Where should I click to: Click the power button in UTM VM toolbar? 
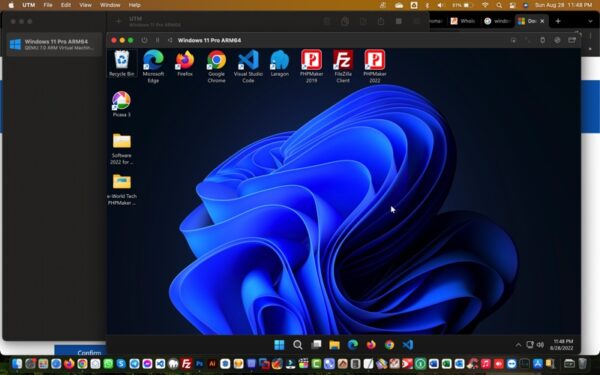[x=144, y=40]
